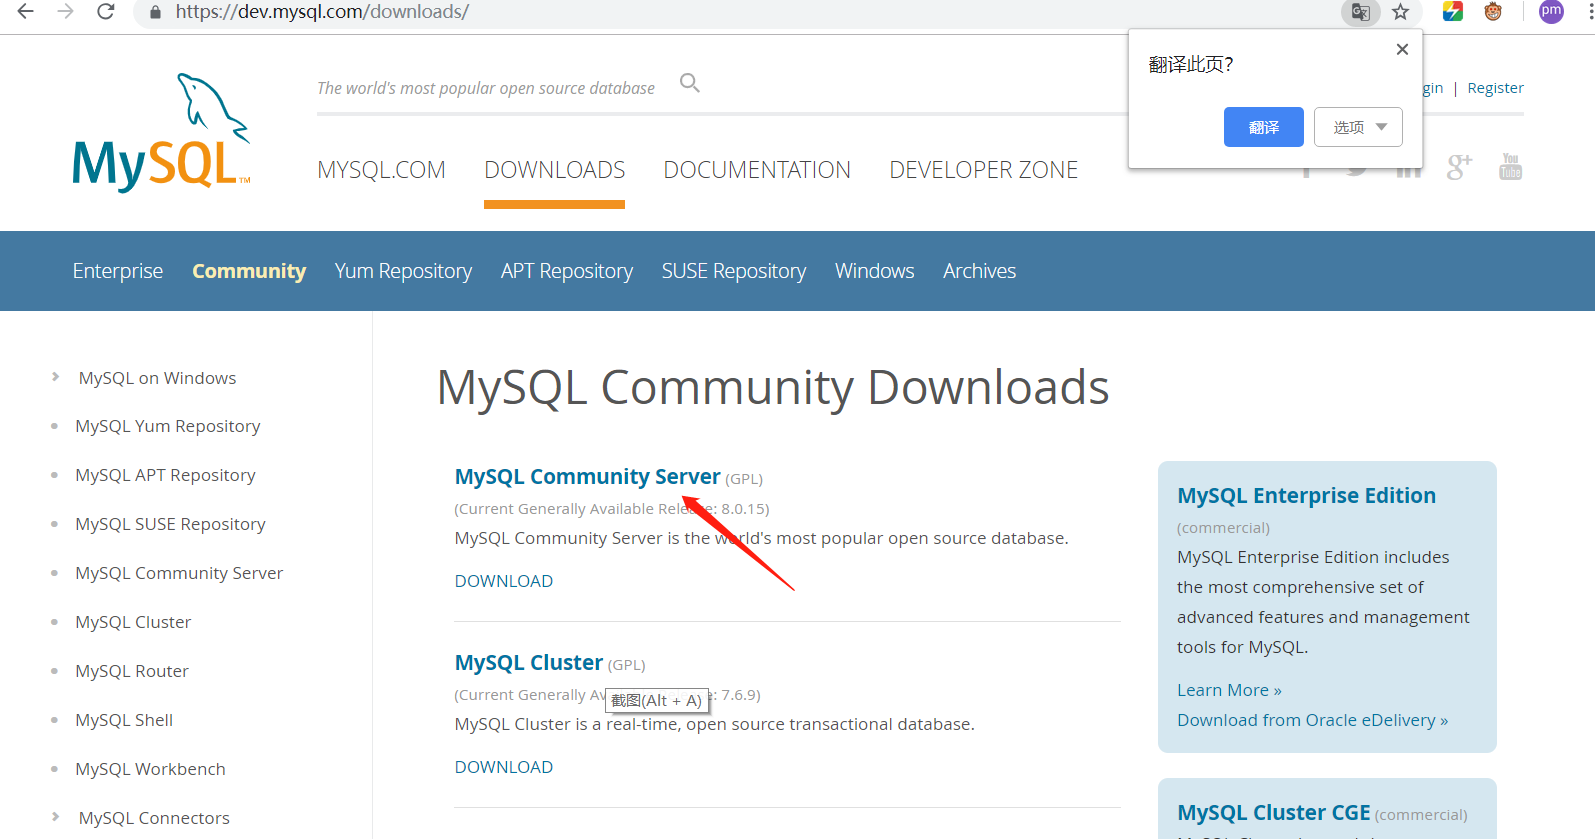Click the Register link
Screen dimensions: 1595x839
(1495, 88)
